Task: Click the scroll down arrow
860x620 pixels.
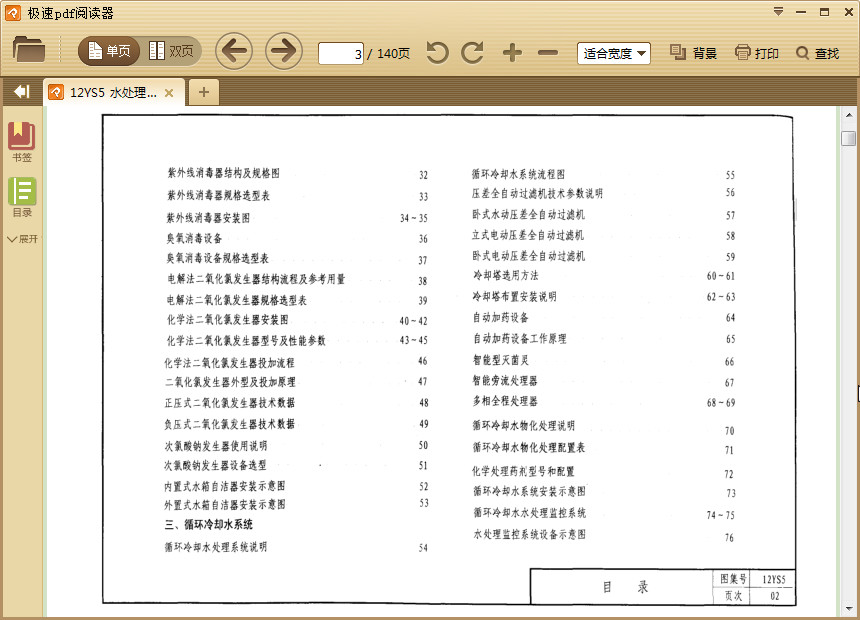Action: [x=849, y=608]
